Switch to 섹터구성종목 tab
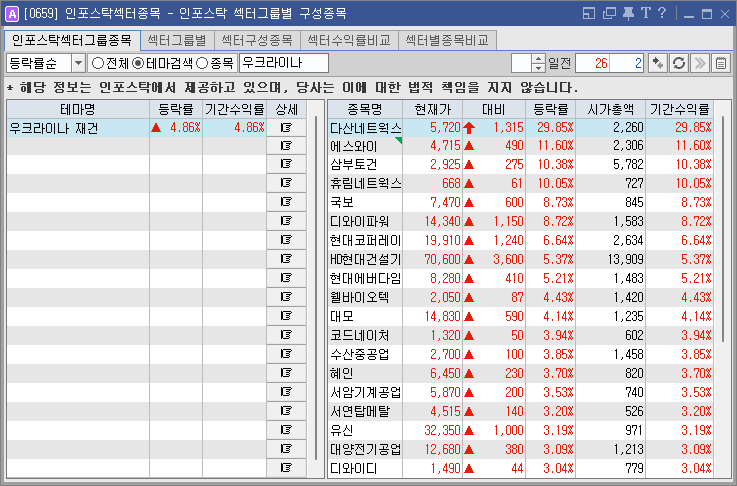 click(x=257, y=40)
